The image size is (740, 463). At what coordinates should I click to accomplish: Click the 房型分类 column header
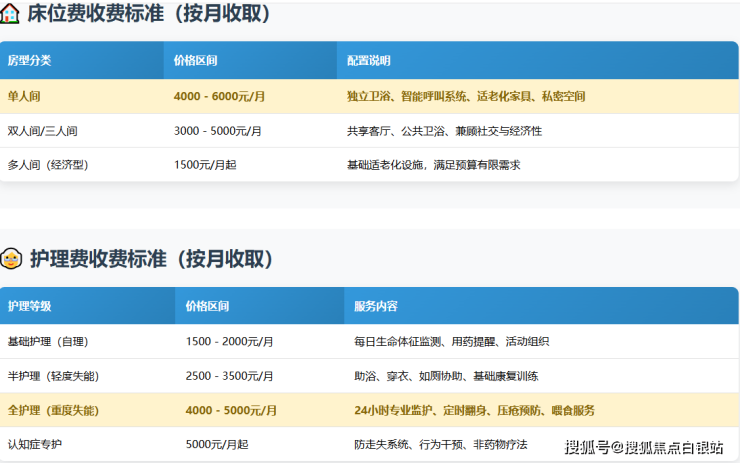tap(29, 61)
